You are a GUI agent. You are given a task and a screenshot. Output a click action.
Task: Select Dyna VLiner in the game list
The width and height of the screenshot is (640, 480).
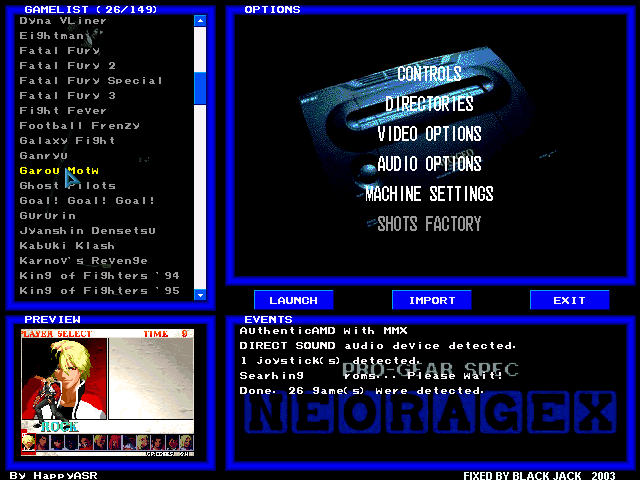click(x=63, y=21)
